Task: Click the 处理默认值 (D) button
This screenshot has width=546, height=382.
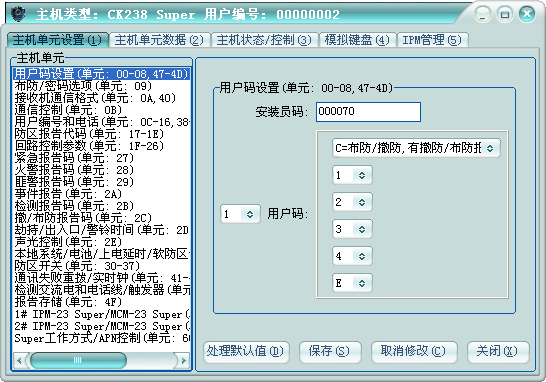Action: tap(246, 351)
